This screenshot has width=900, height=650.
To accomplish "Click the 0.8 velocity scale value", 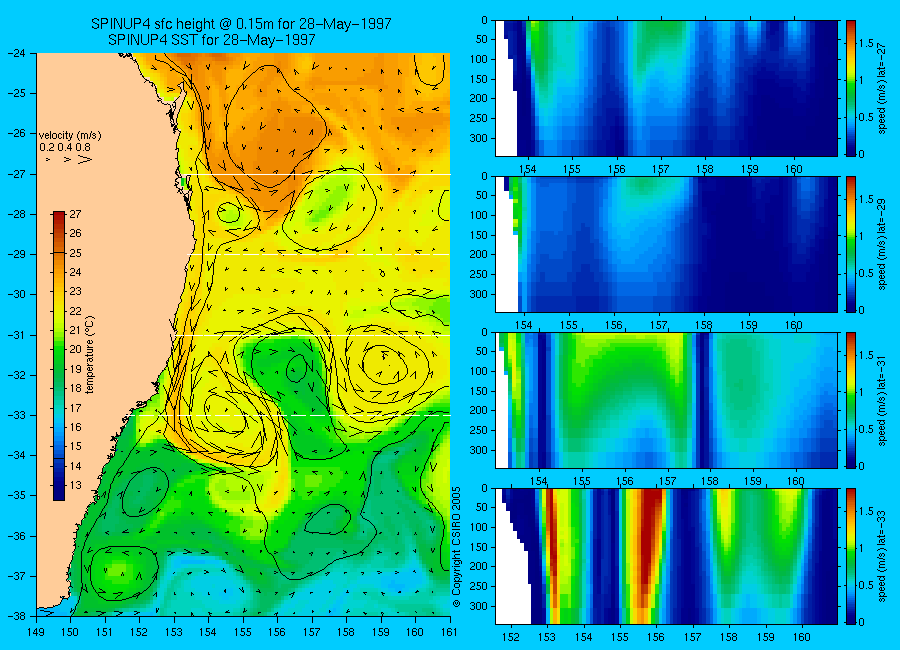I will (x=83, y=148).
